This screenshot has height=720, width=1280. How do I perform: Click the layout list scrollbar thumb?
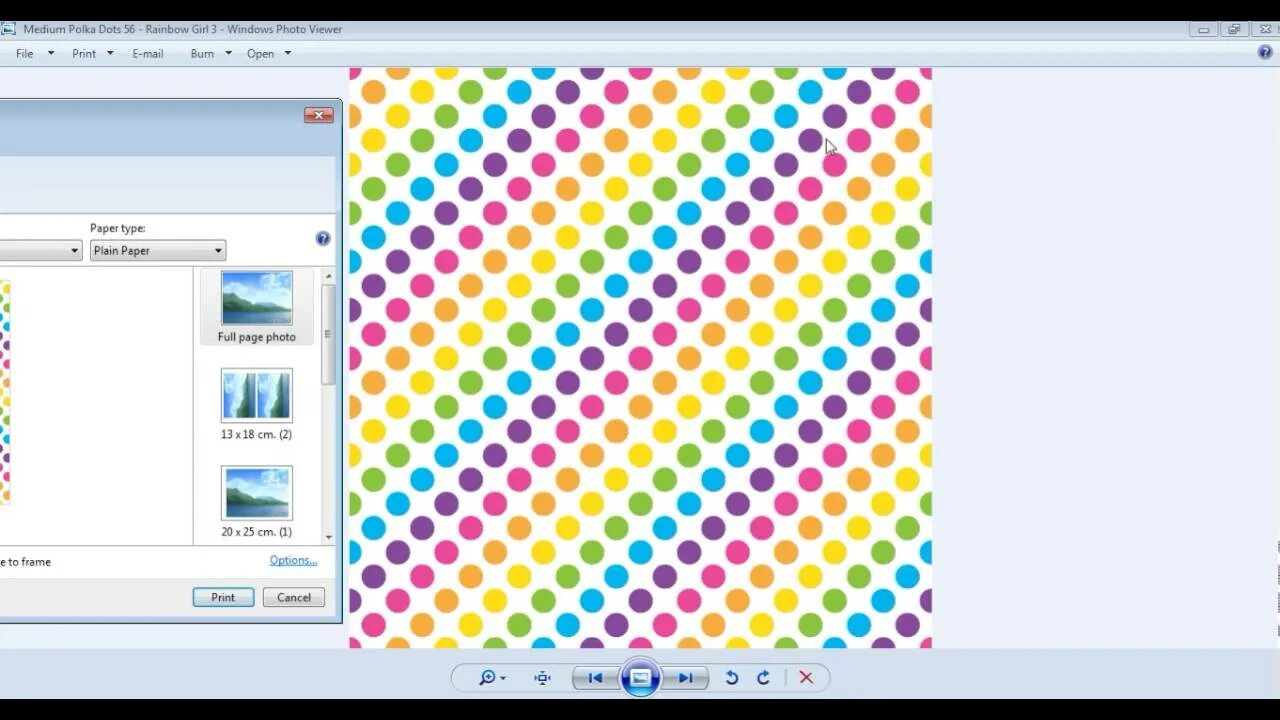point(328,334)
